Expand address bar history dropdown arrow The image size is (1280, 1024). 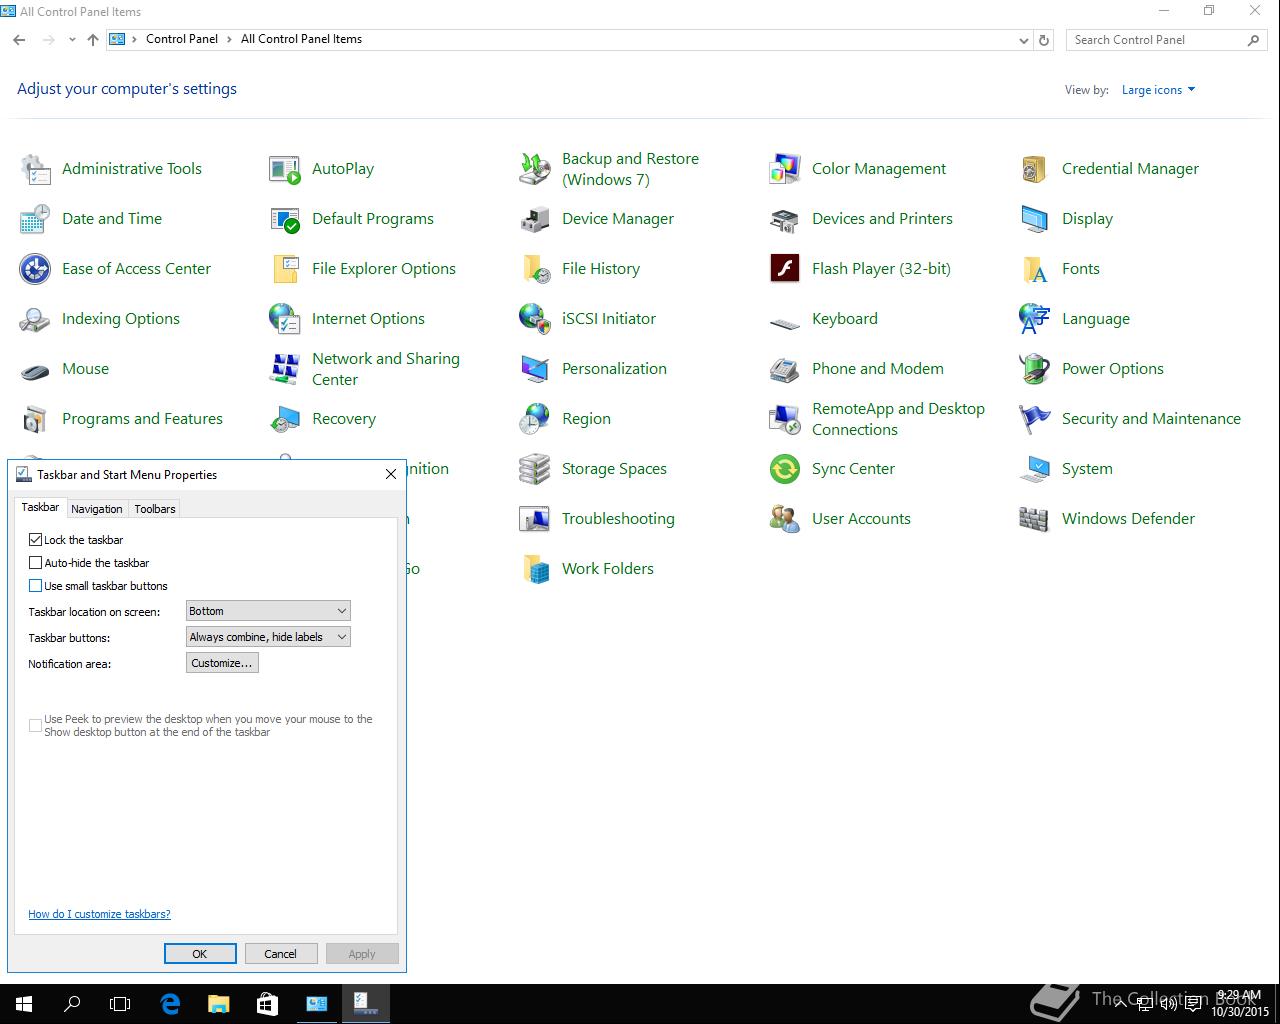(x=1023, y=40)
